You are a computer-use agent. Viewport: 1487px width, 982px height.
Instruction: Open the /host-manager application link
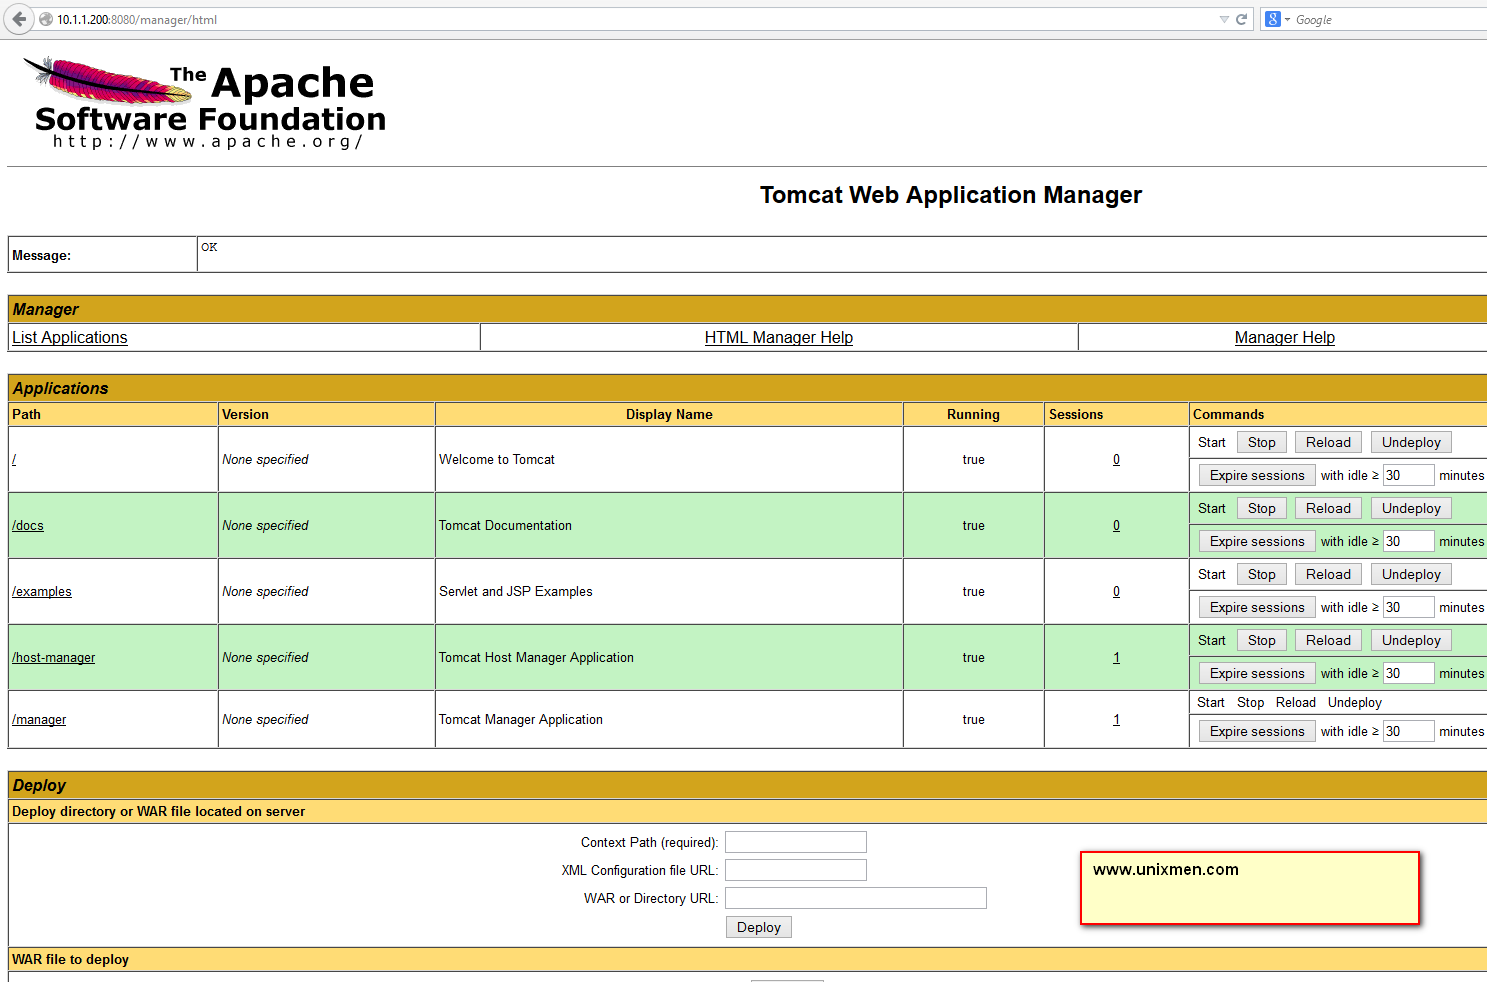[54, 657]
